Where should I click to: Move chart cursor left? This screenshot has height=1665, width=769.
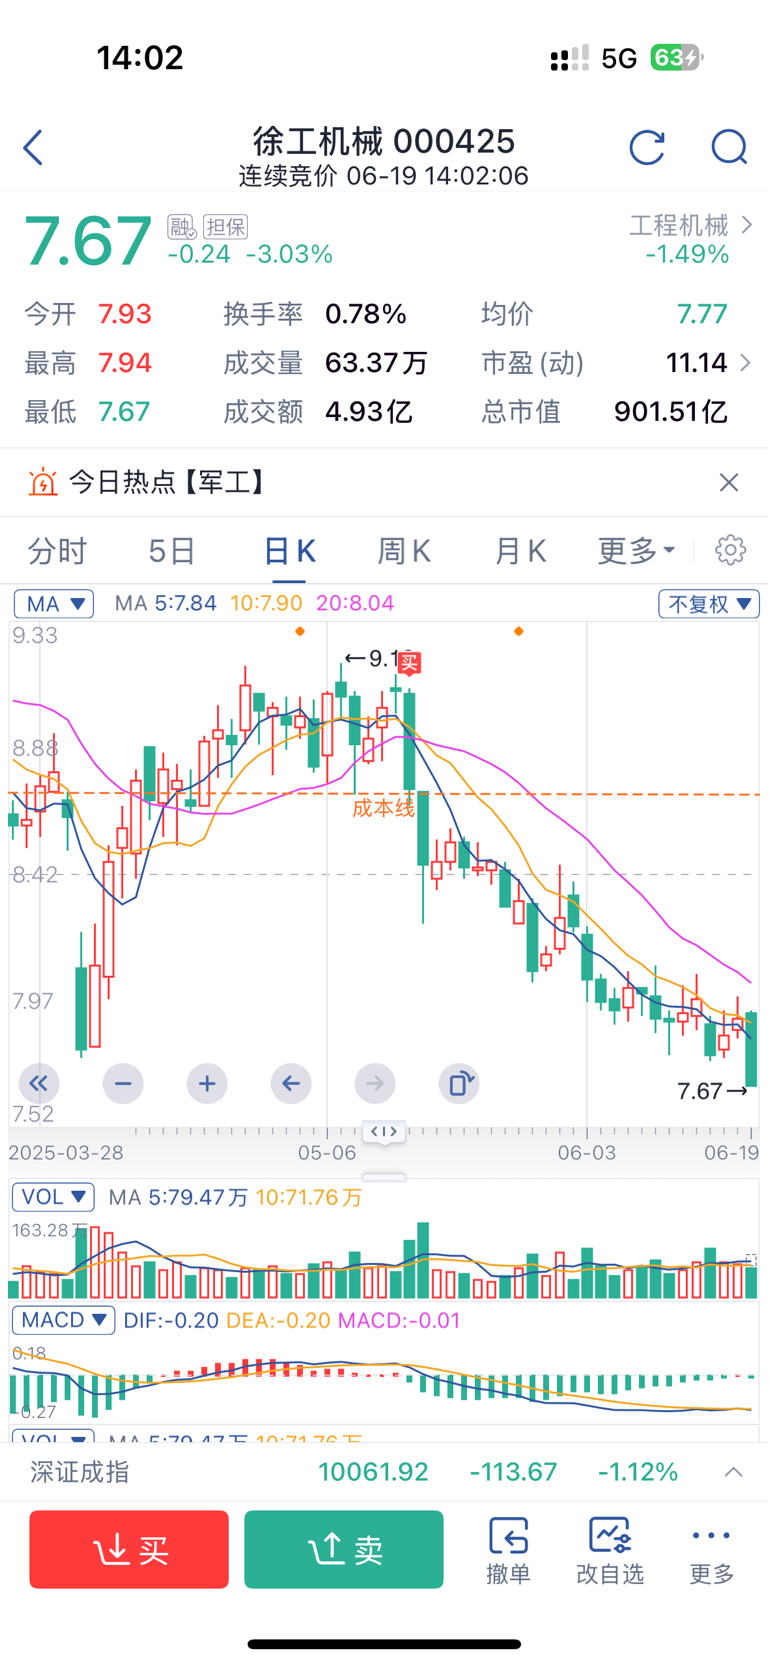tap(291, 1083)
